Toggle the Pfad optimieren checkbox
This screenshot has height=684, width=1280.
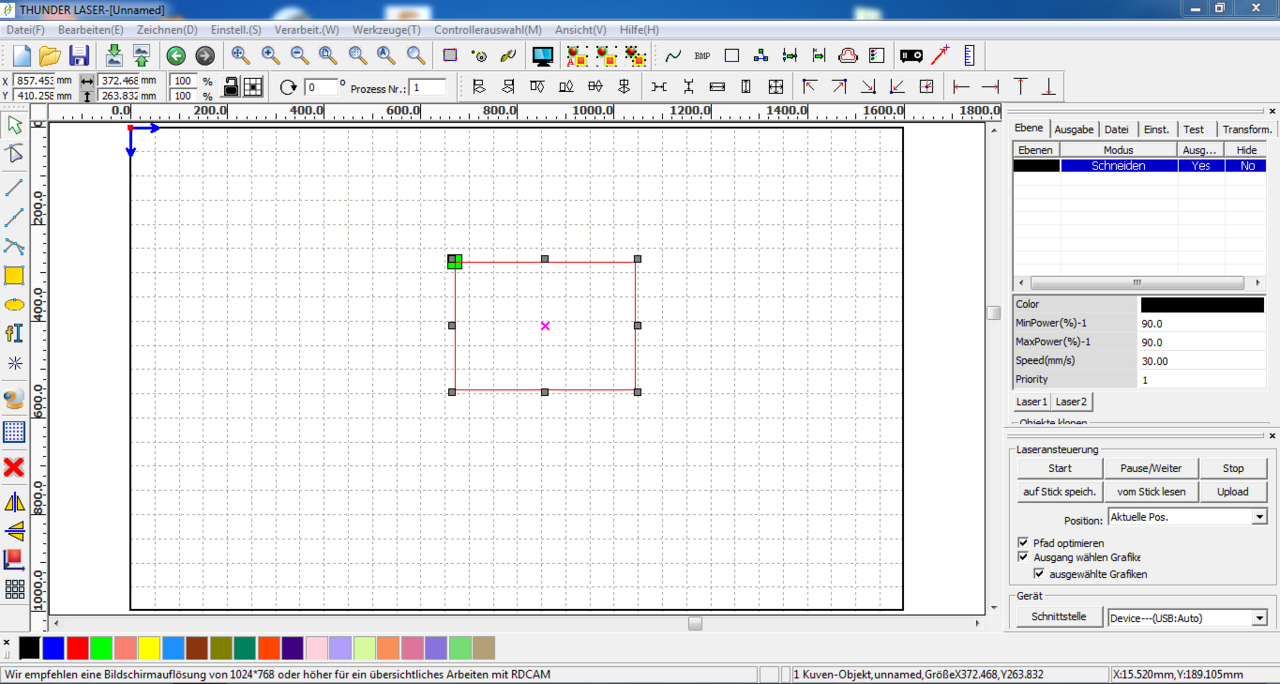[x=1023, y=543]
